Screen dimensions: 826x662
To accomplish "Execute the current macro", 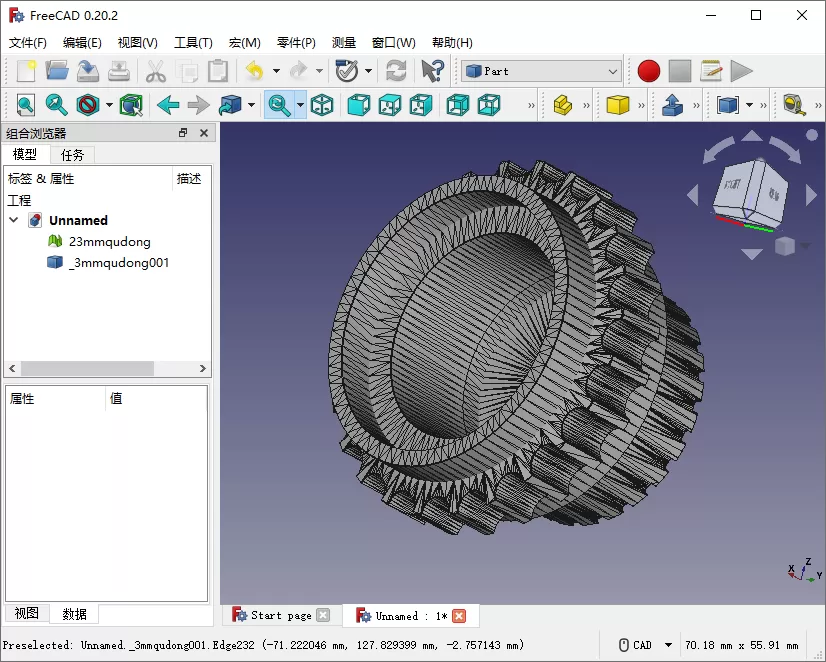I will [x=740, y=70].
